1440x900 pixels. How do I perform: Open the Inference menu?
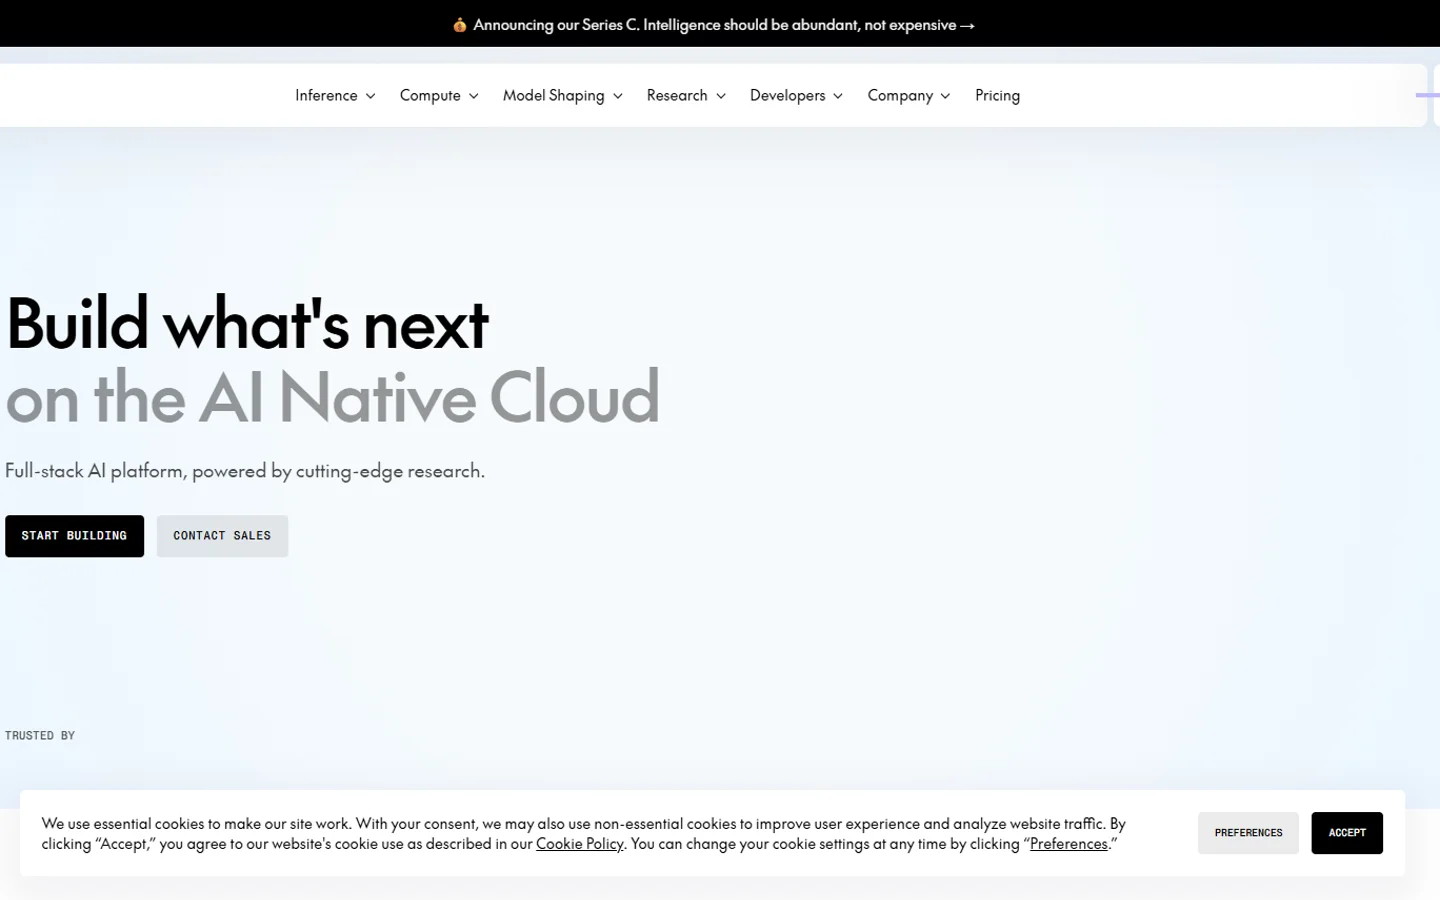coord(326,95)
